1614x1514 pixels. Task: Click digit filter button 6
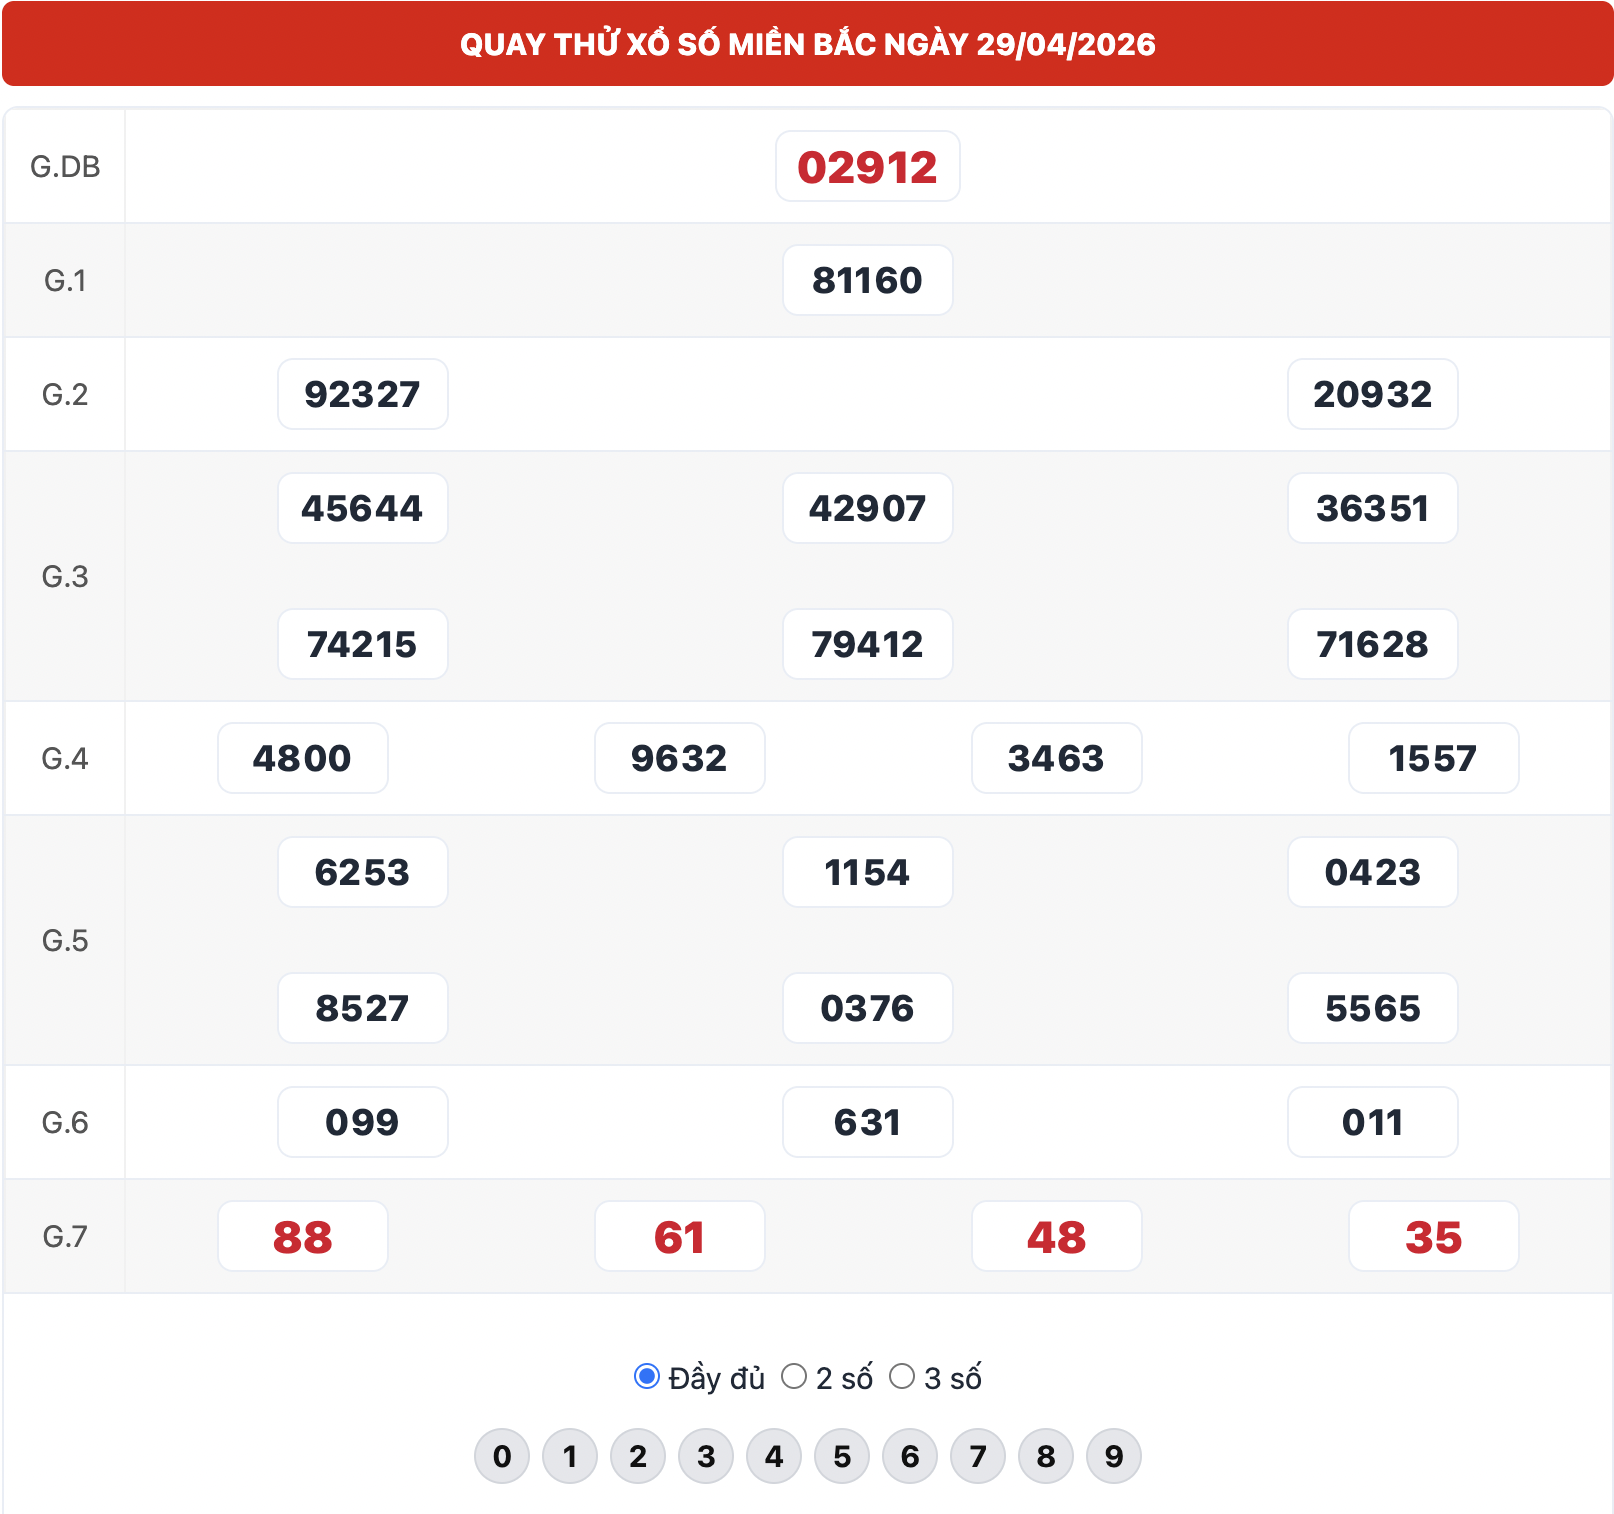(x=910, y=1456)
